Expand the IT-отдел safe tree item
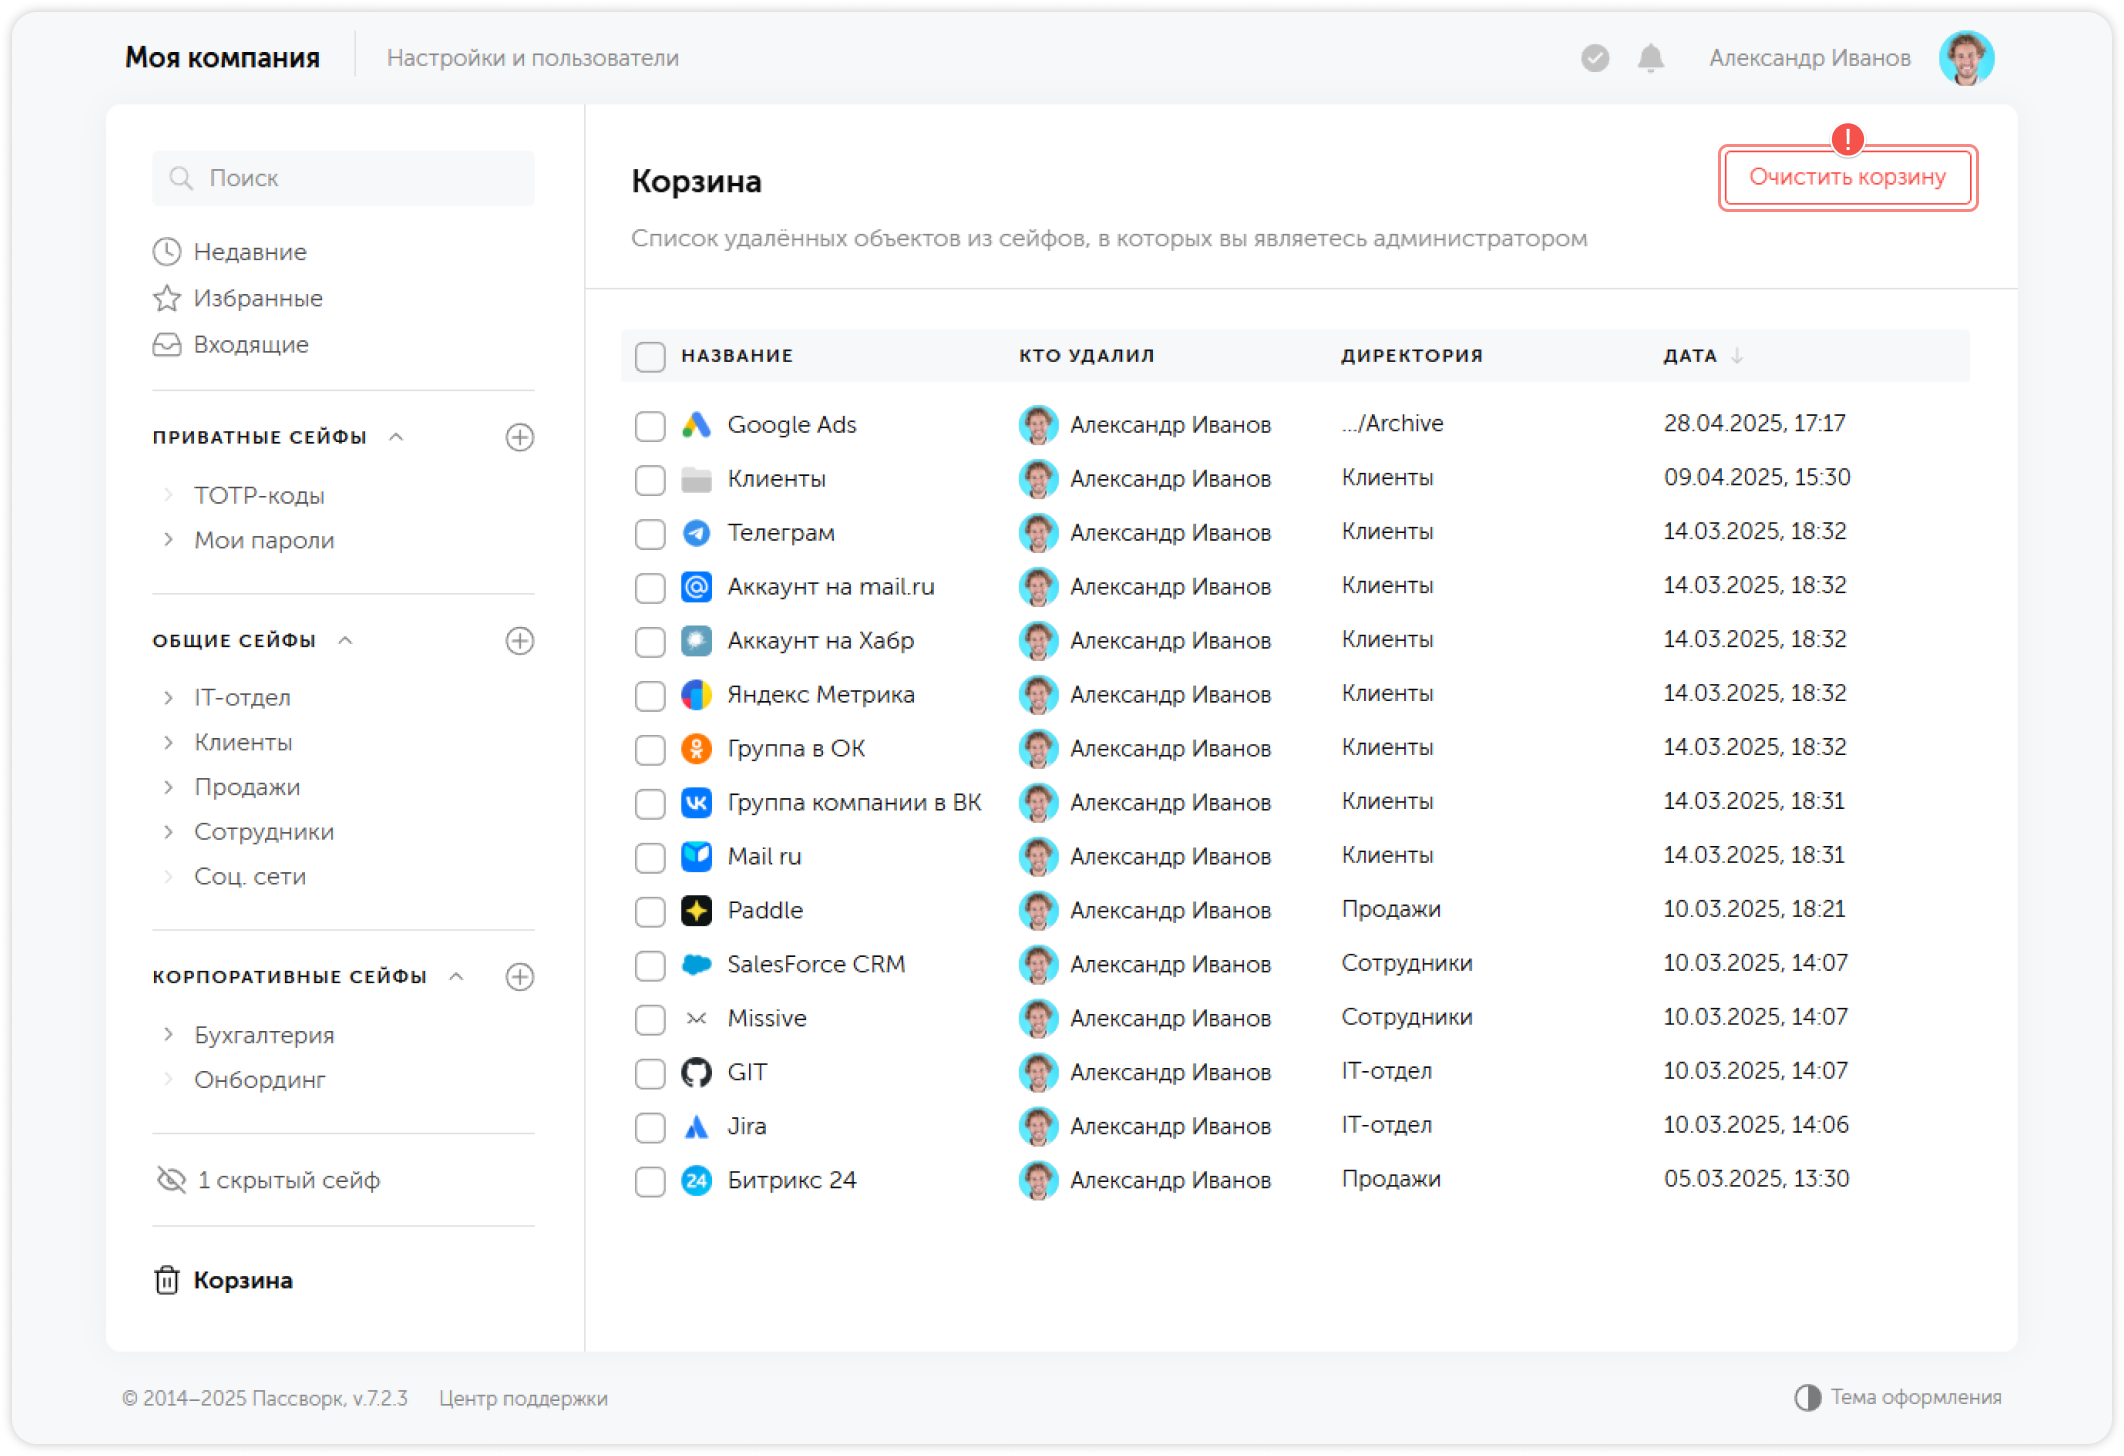The image size is (2124, 1456). pos(168,698)
